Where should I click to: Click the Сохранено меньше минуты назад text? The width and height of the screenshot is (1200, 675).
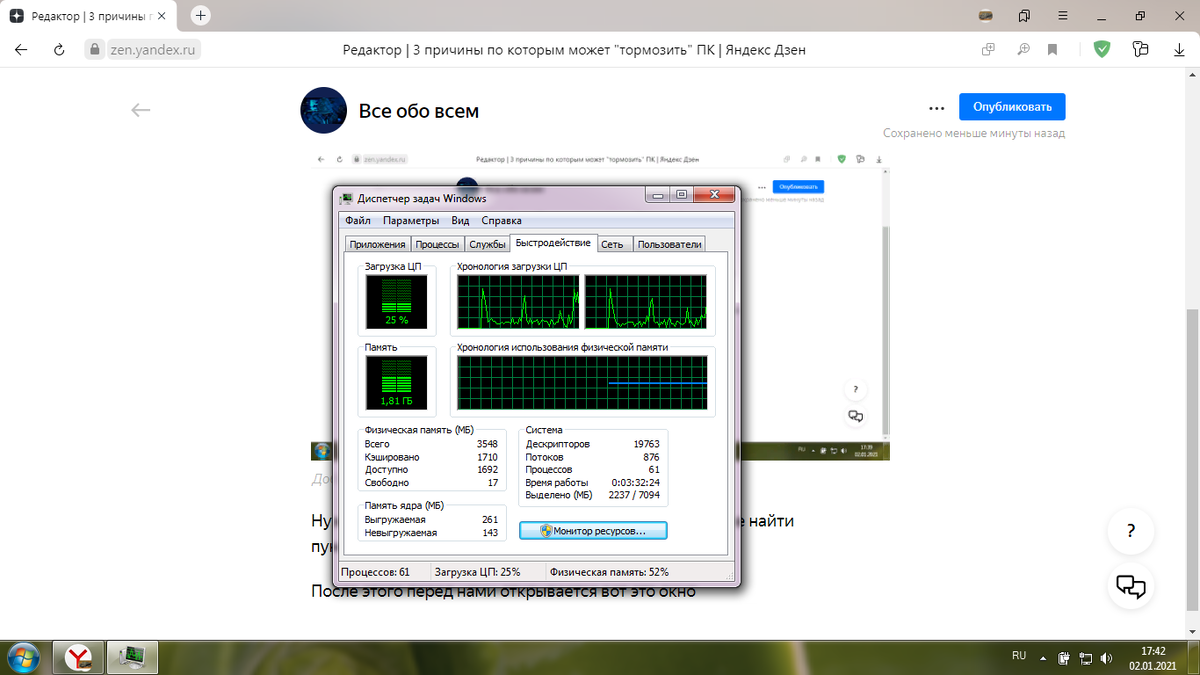[x=974, y=133]
